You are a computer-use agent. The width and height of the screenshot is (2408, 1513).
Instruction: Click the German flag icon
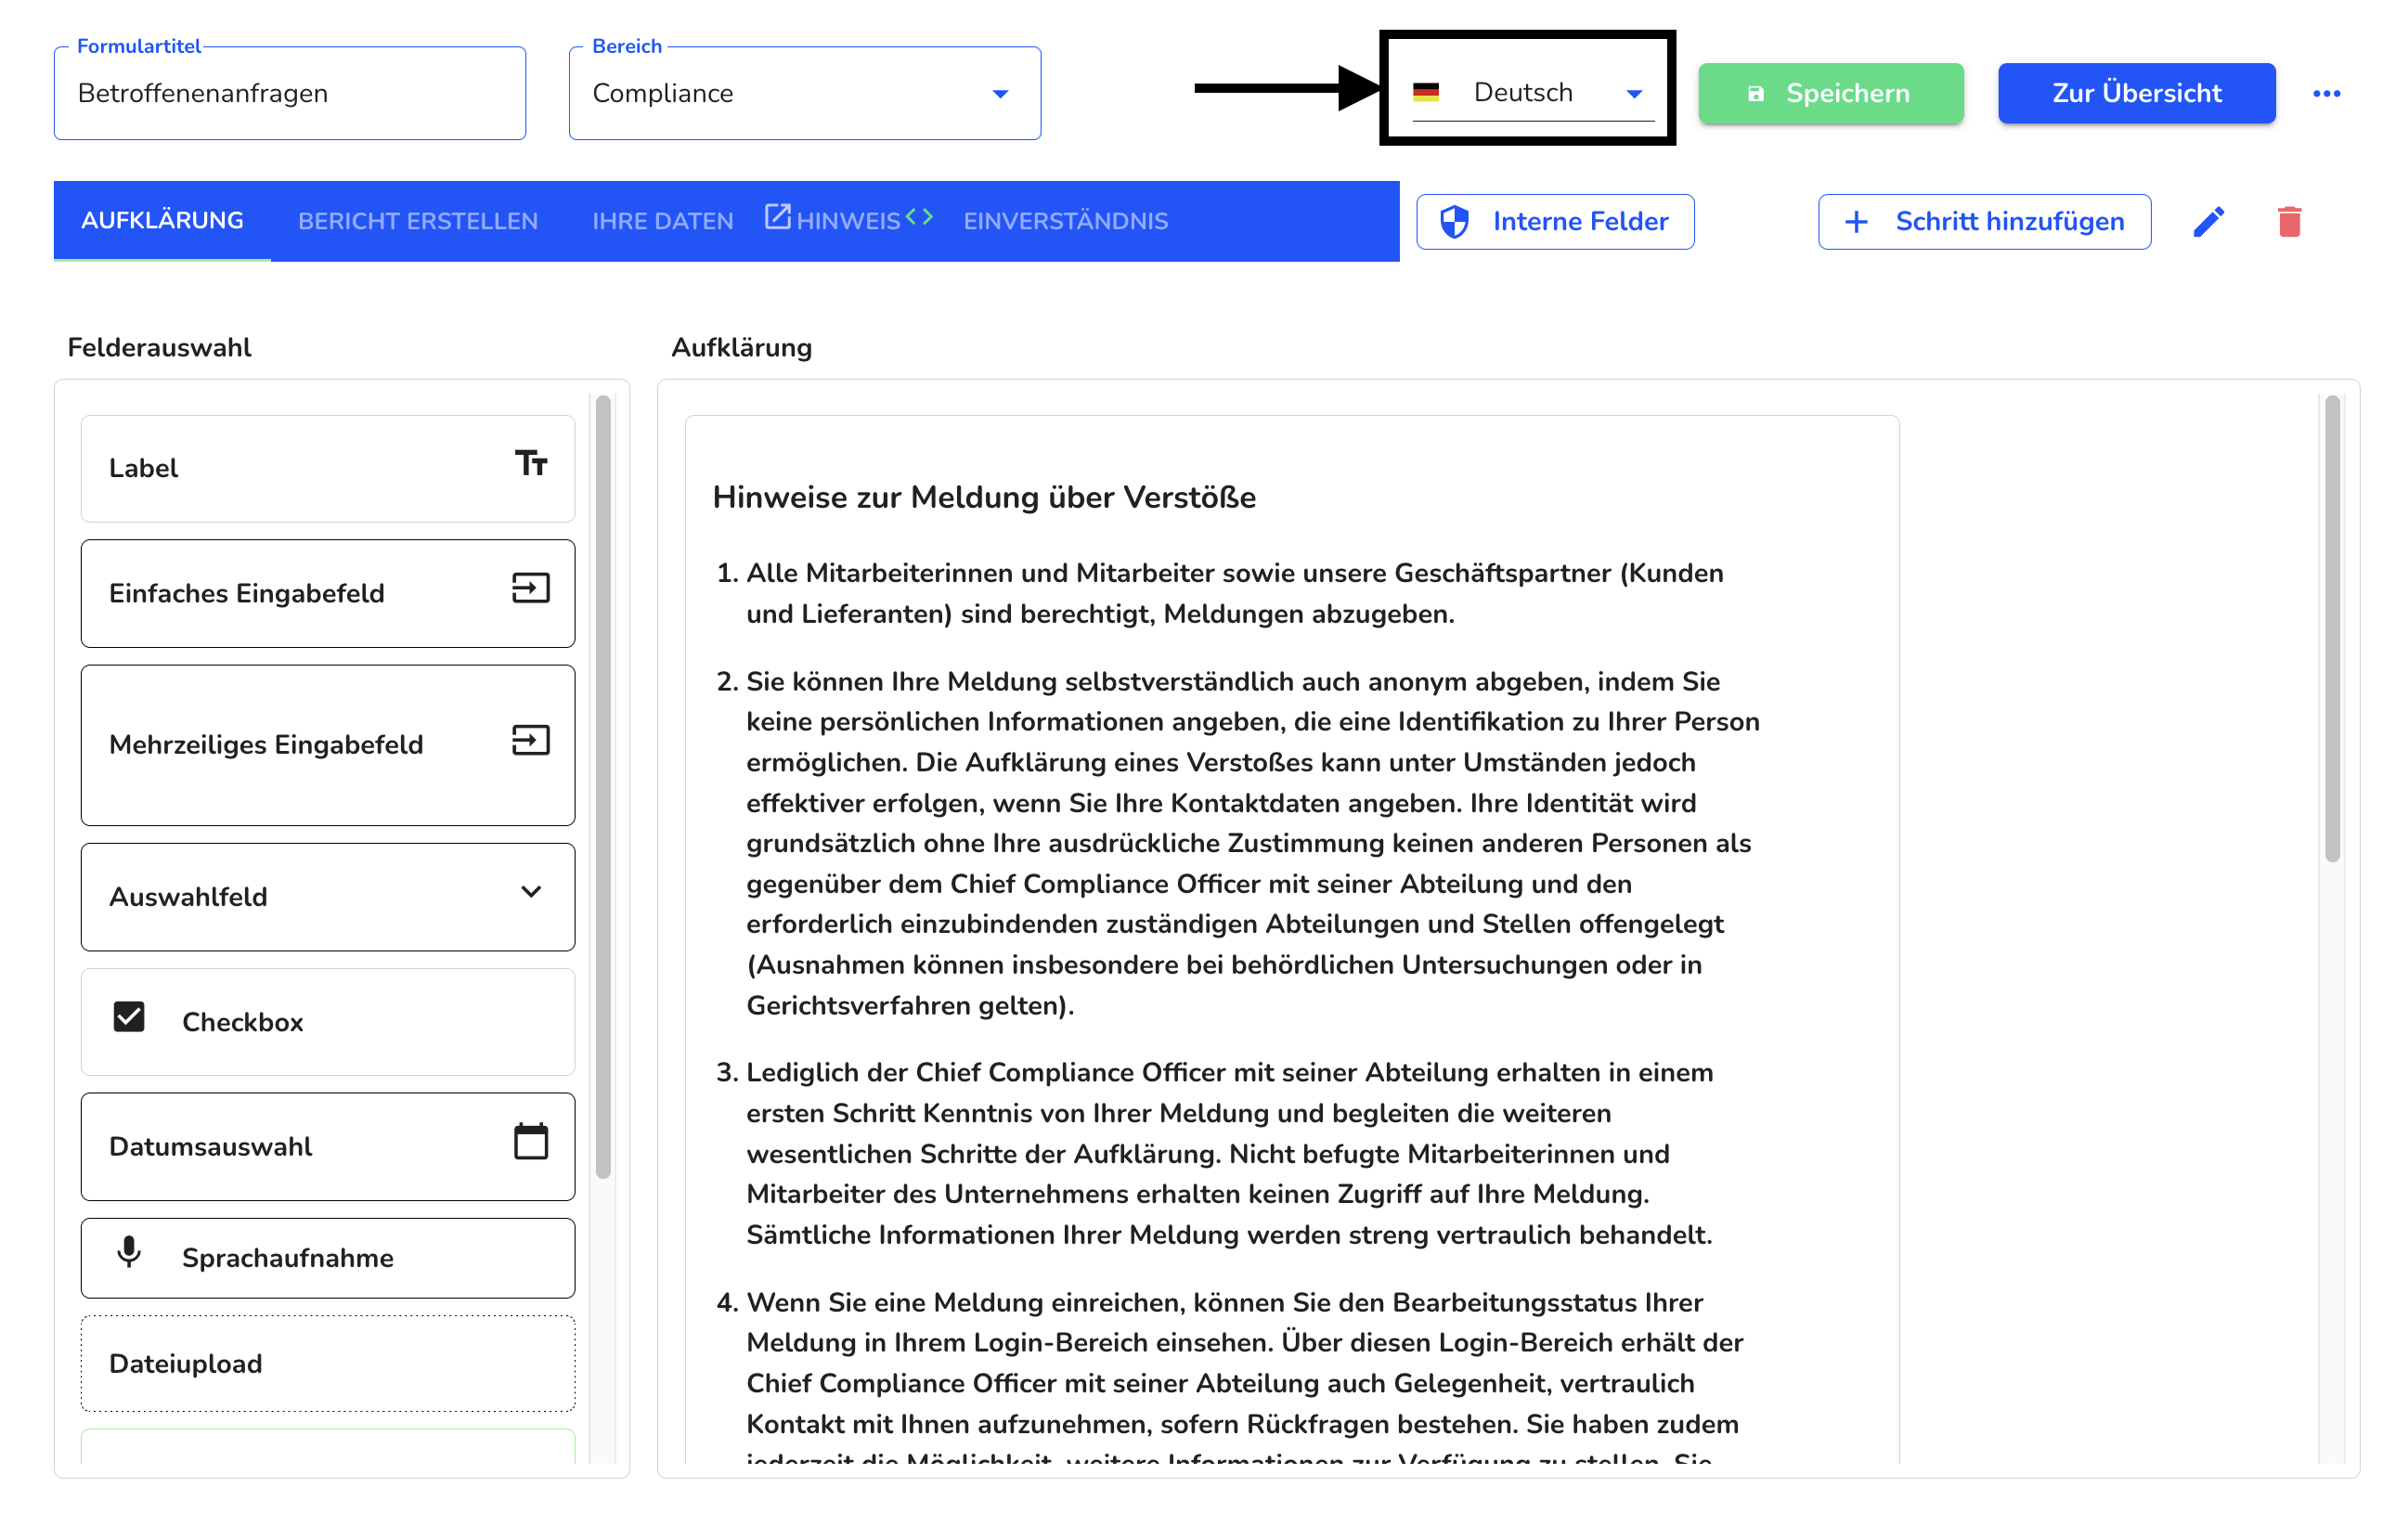pyautogui.click(x=1426, y=93)
